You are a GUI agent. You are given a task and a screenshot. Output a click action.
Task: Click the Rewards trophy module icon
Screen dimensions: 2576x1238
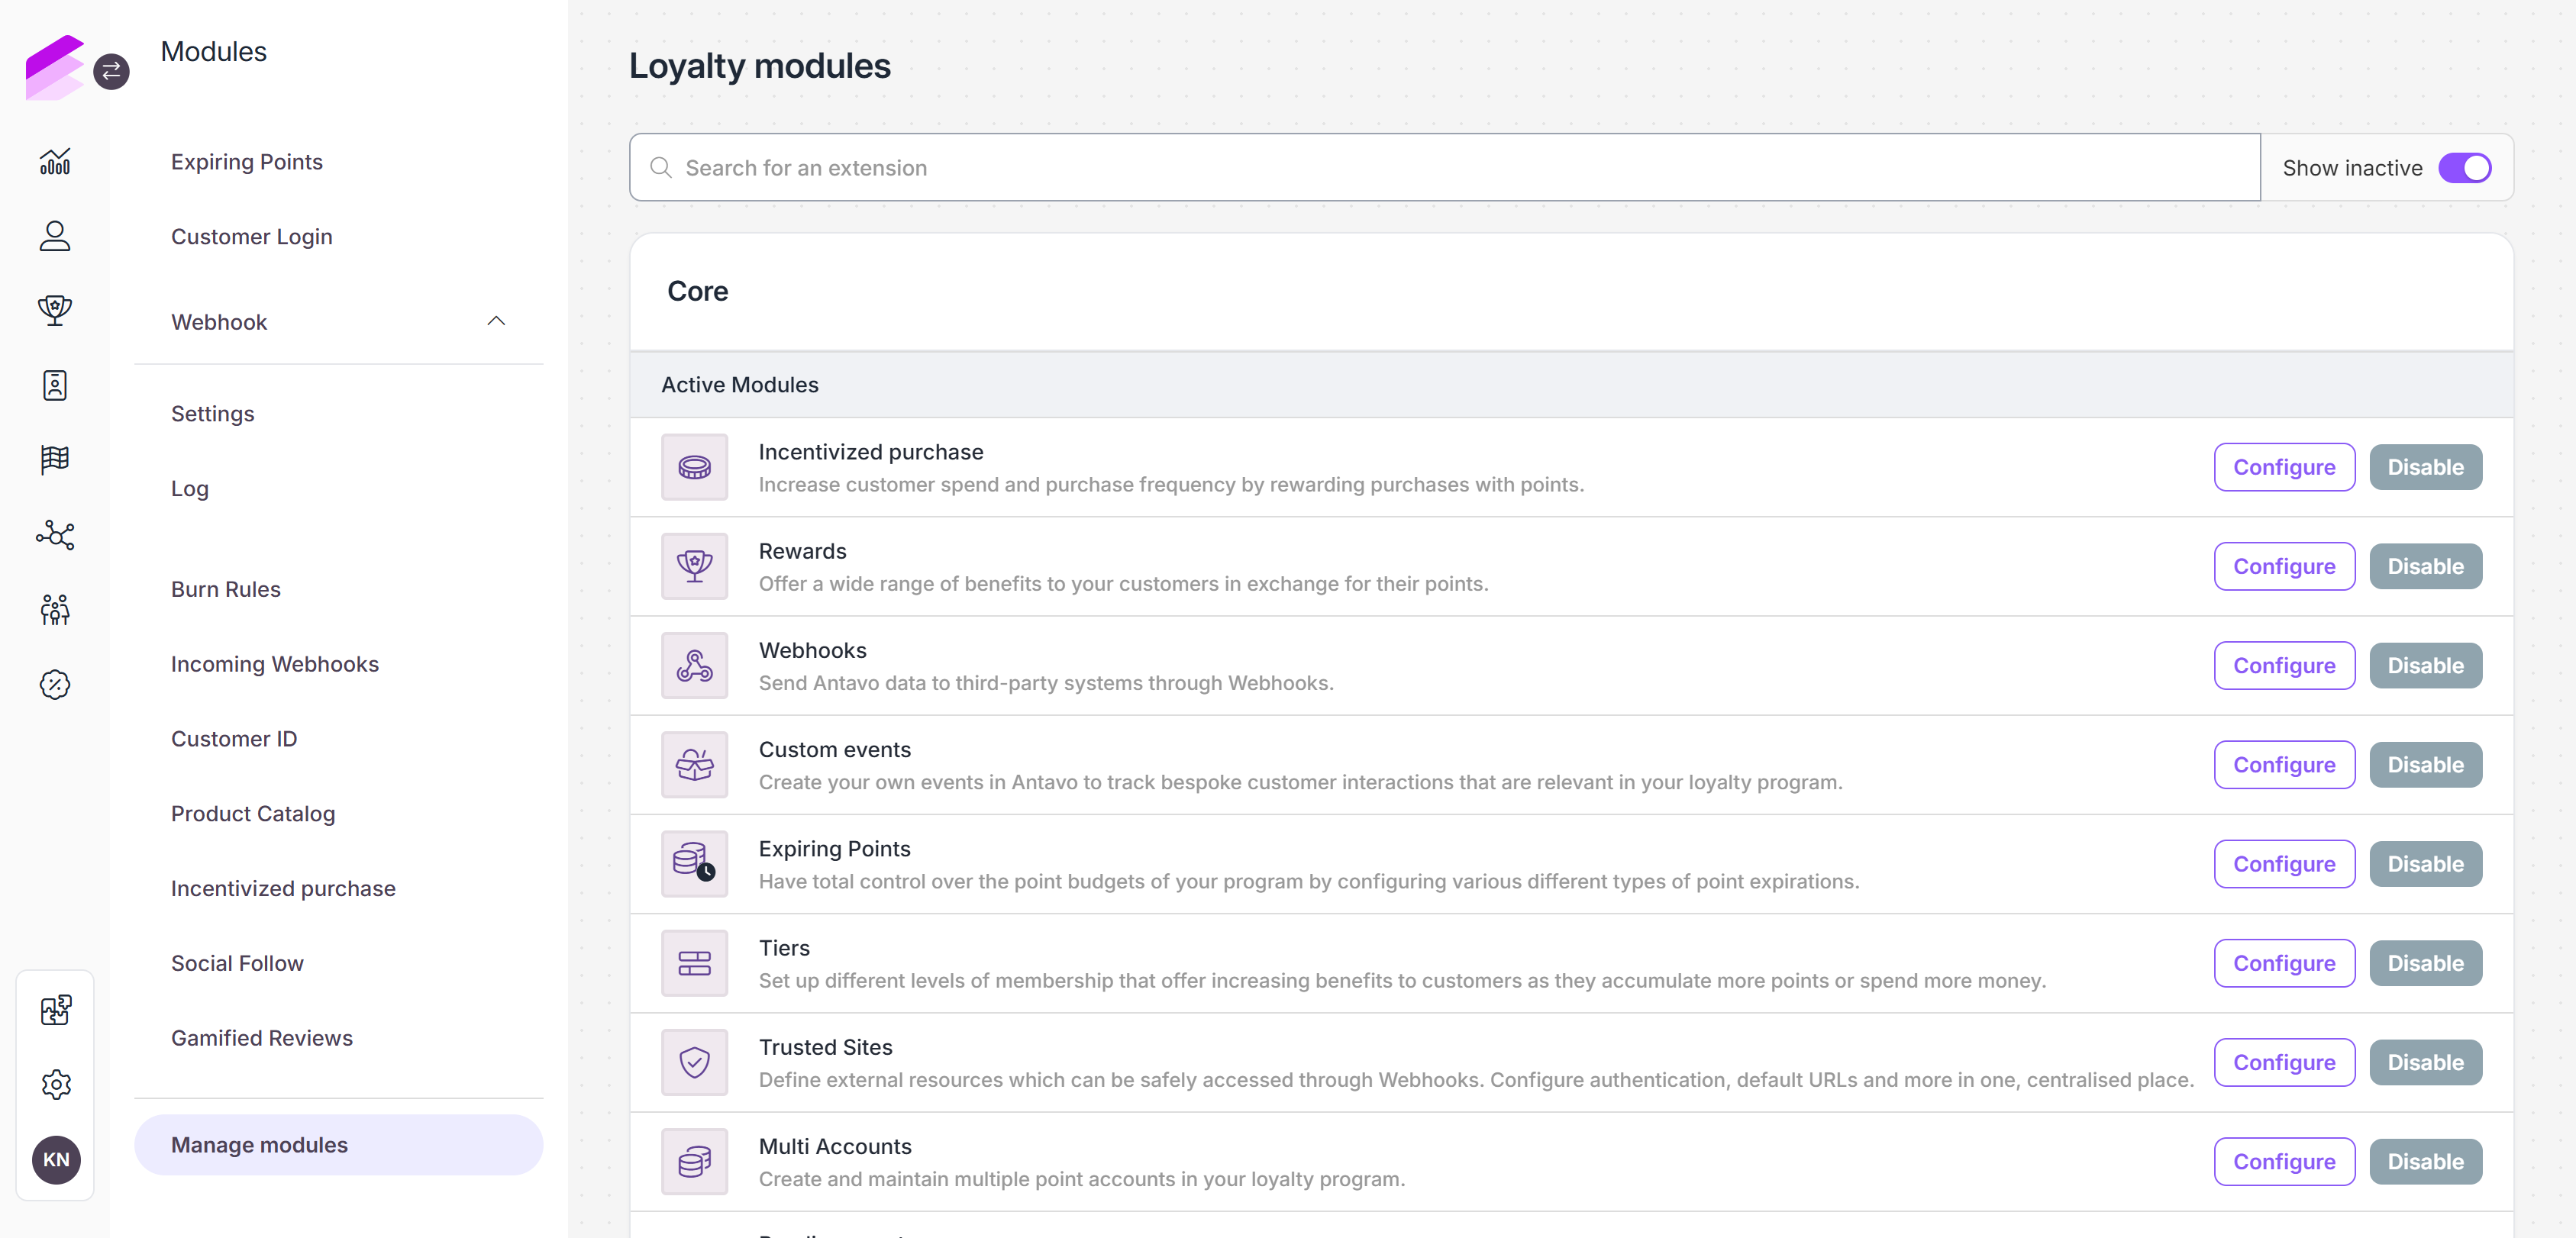tap(694, 566)
